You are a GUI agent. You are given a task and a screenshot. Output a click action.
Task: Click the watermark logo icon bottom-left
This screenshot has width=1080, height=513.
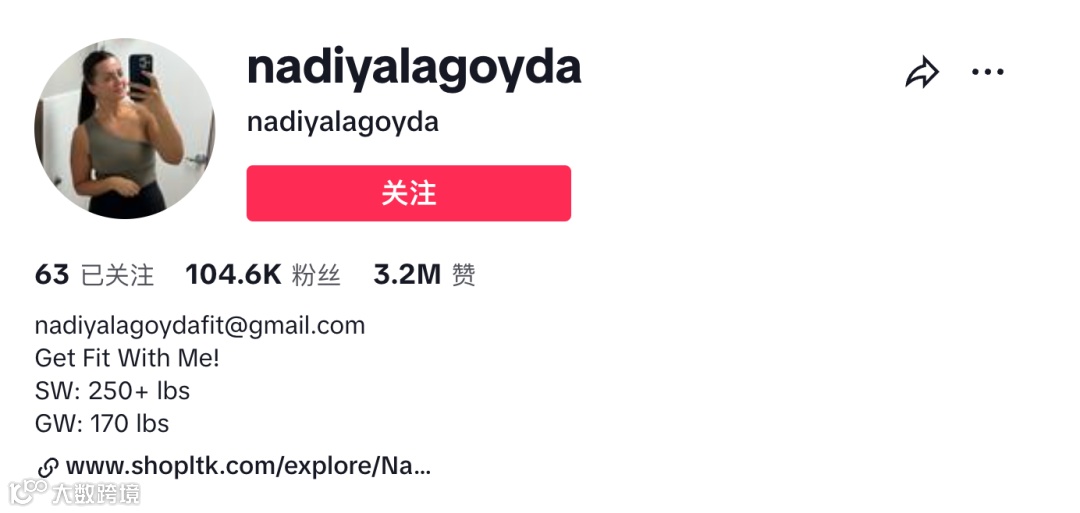tap(28, 493)
